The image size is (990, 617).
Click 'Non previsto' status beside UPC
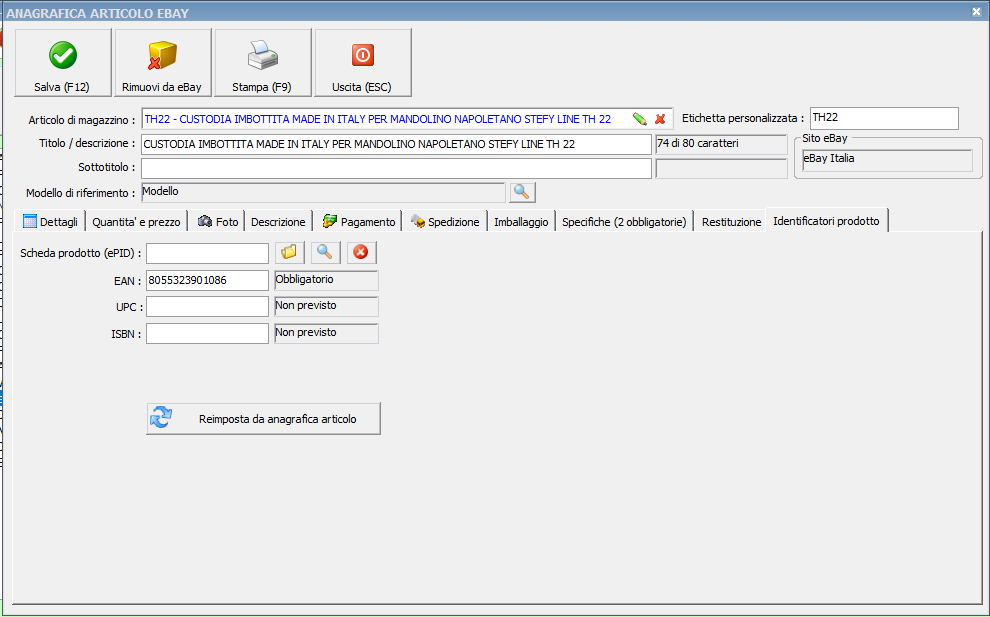click(326, 307)
